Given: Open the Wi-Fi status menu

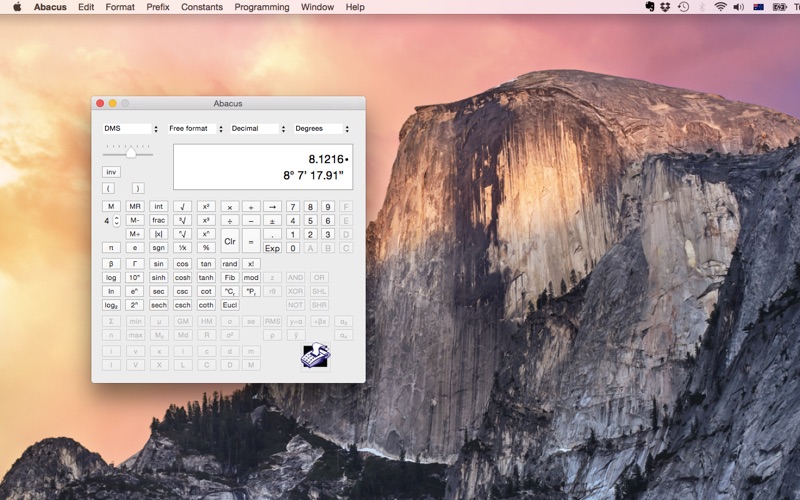Looking at the screenshot, I should 720,7.
